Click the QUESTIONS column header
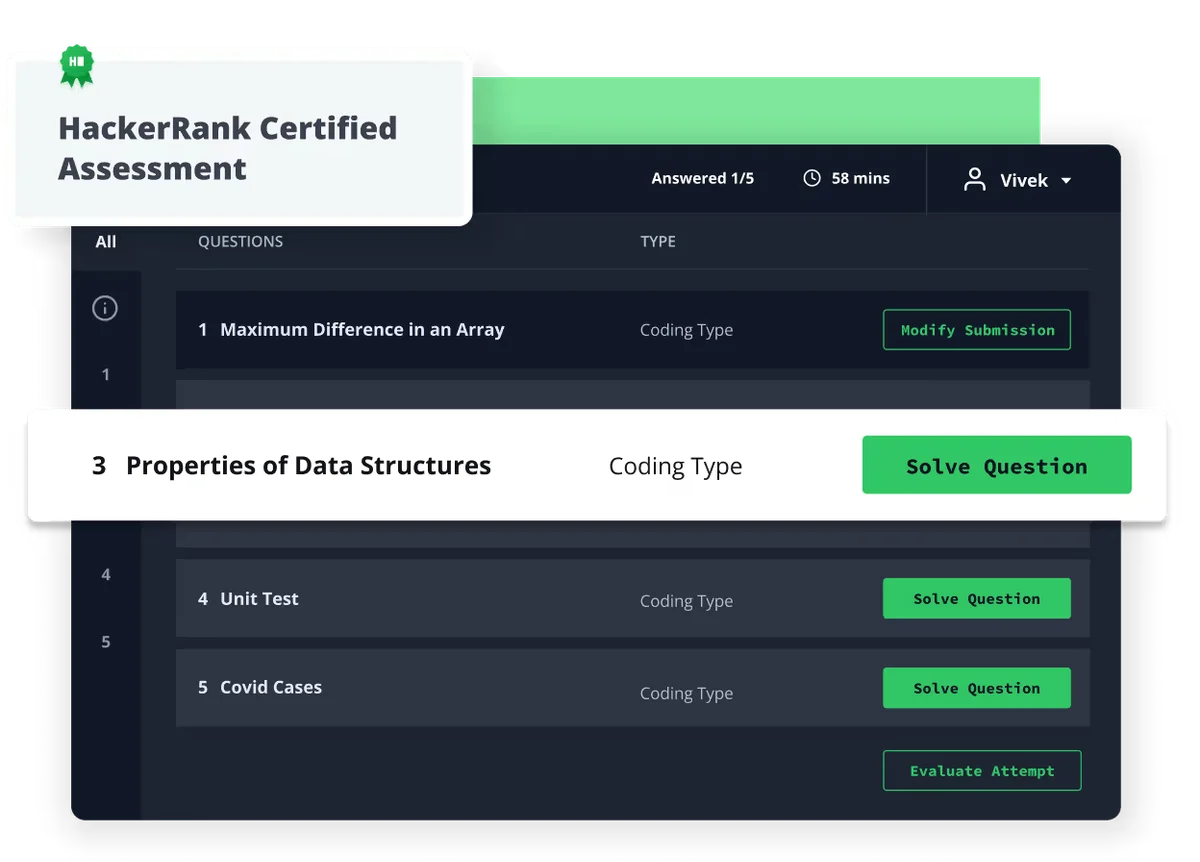This screenshot has width=1200, height=862. point(240,241)
